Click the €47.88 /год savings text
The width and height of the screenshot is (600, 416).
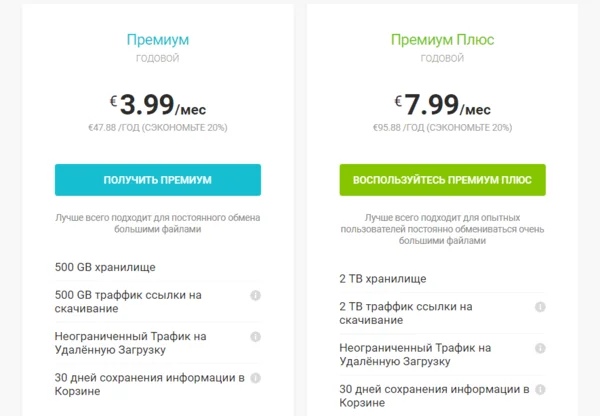[158, 127]
